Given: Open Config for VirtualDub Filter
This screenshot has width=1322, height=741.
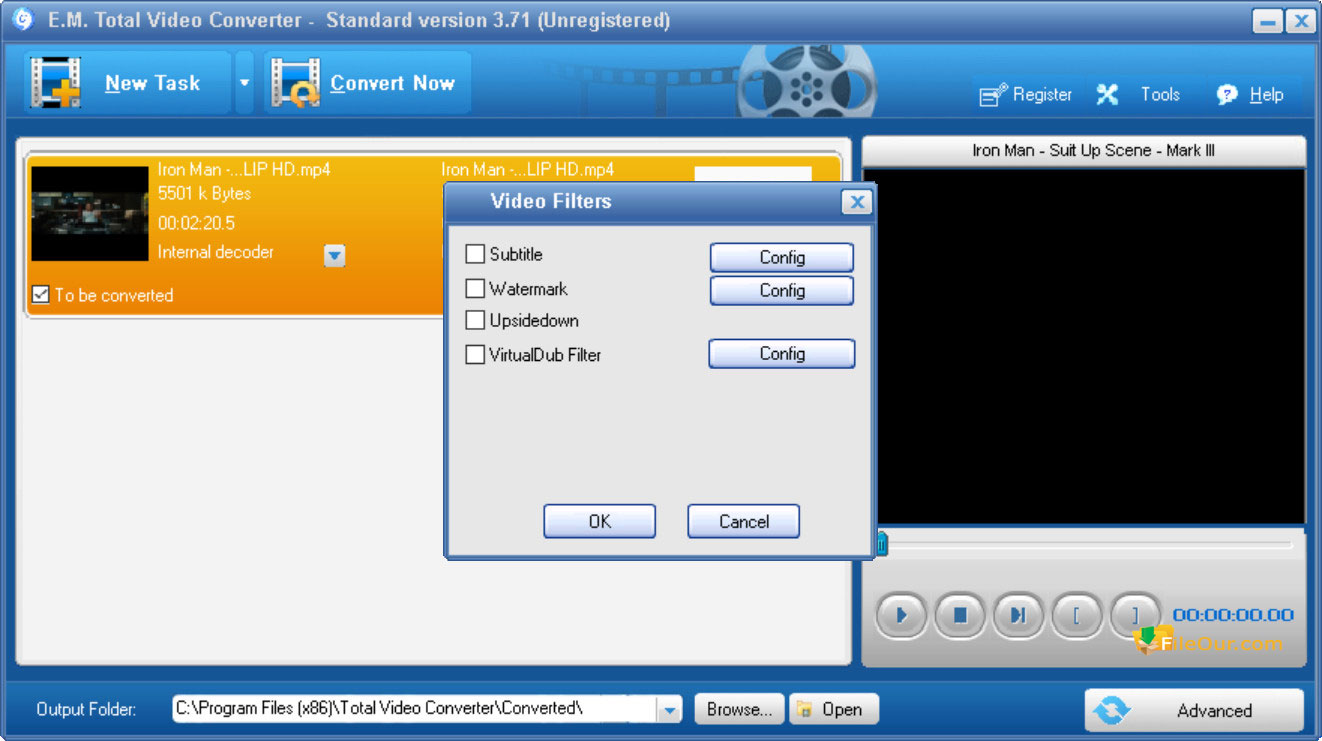Looking at the screenshot, I should tap(782, 353).
